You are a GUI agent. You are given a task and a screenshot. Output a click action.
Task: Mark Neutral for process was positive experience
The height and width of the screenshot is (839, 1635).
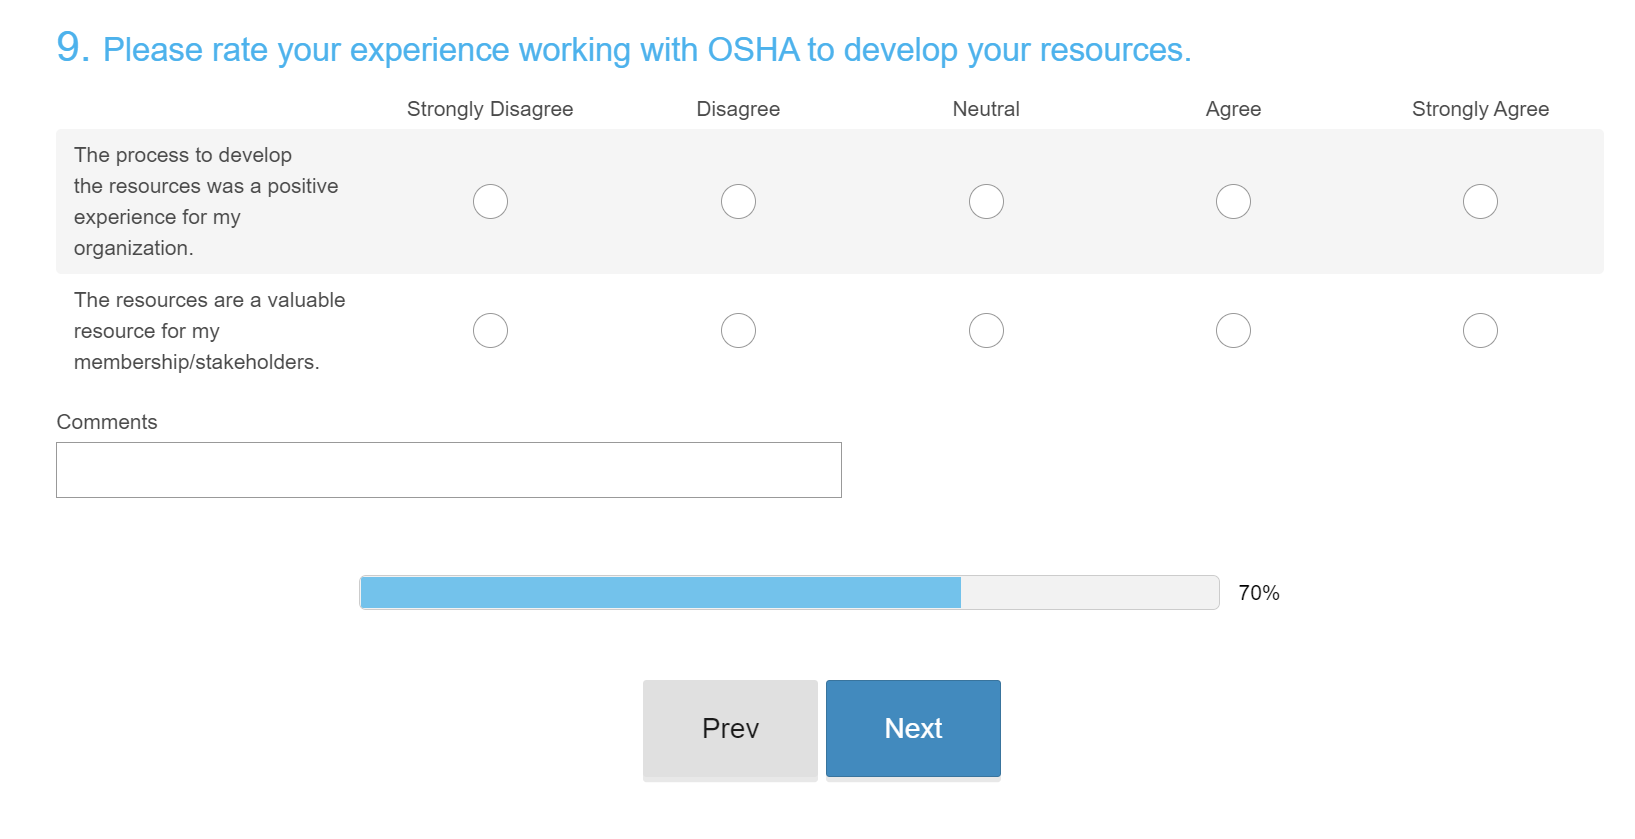click(986, 202)
